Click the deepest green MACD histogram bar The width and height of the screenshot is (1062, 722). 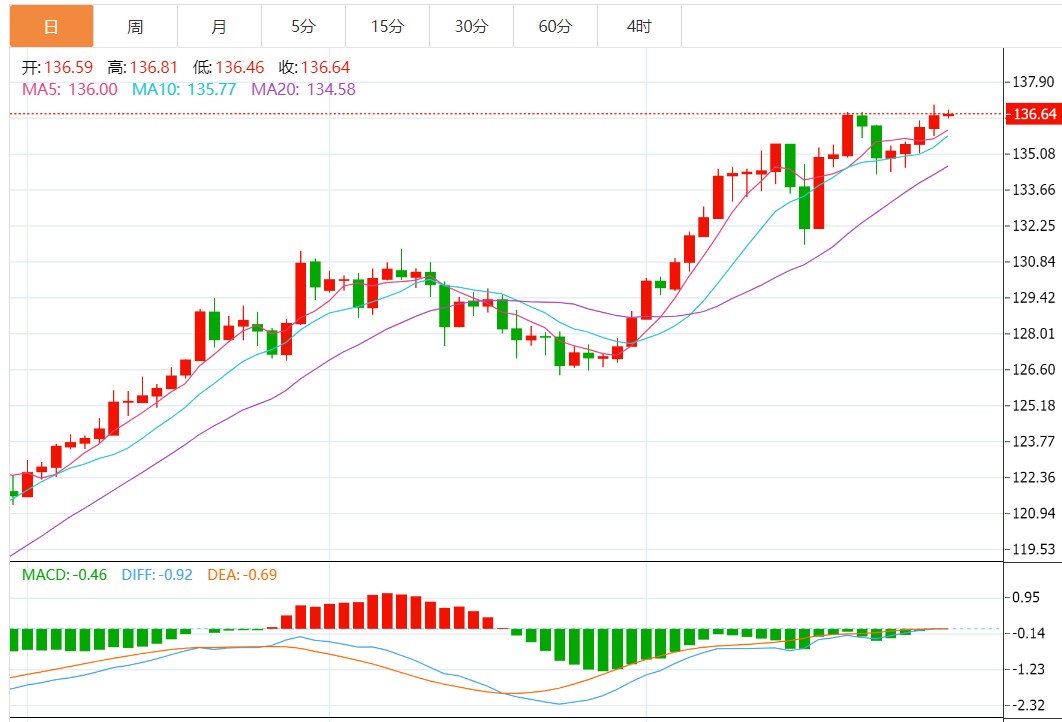coord(603,650)
